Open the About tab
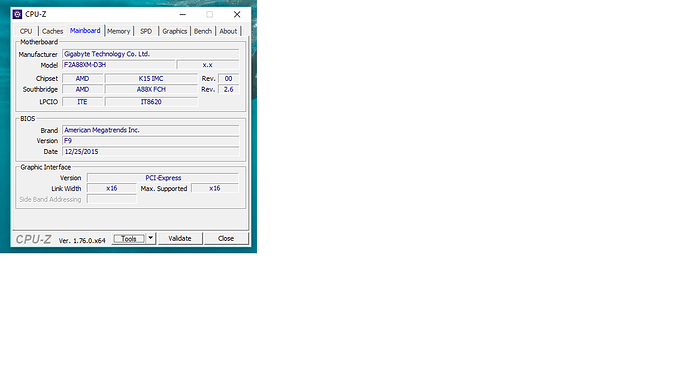690x388 pixels. 228,31
